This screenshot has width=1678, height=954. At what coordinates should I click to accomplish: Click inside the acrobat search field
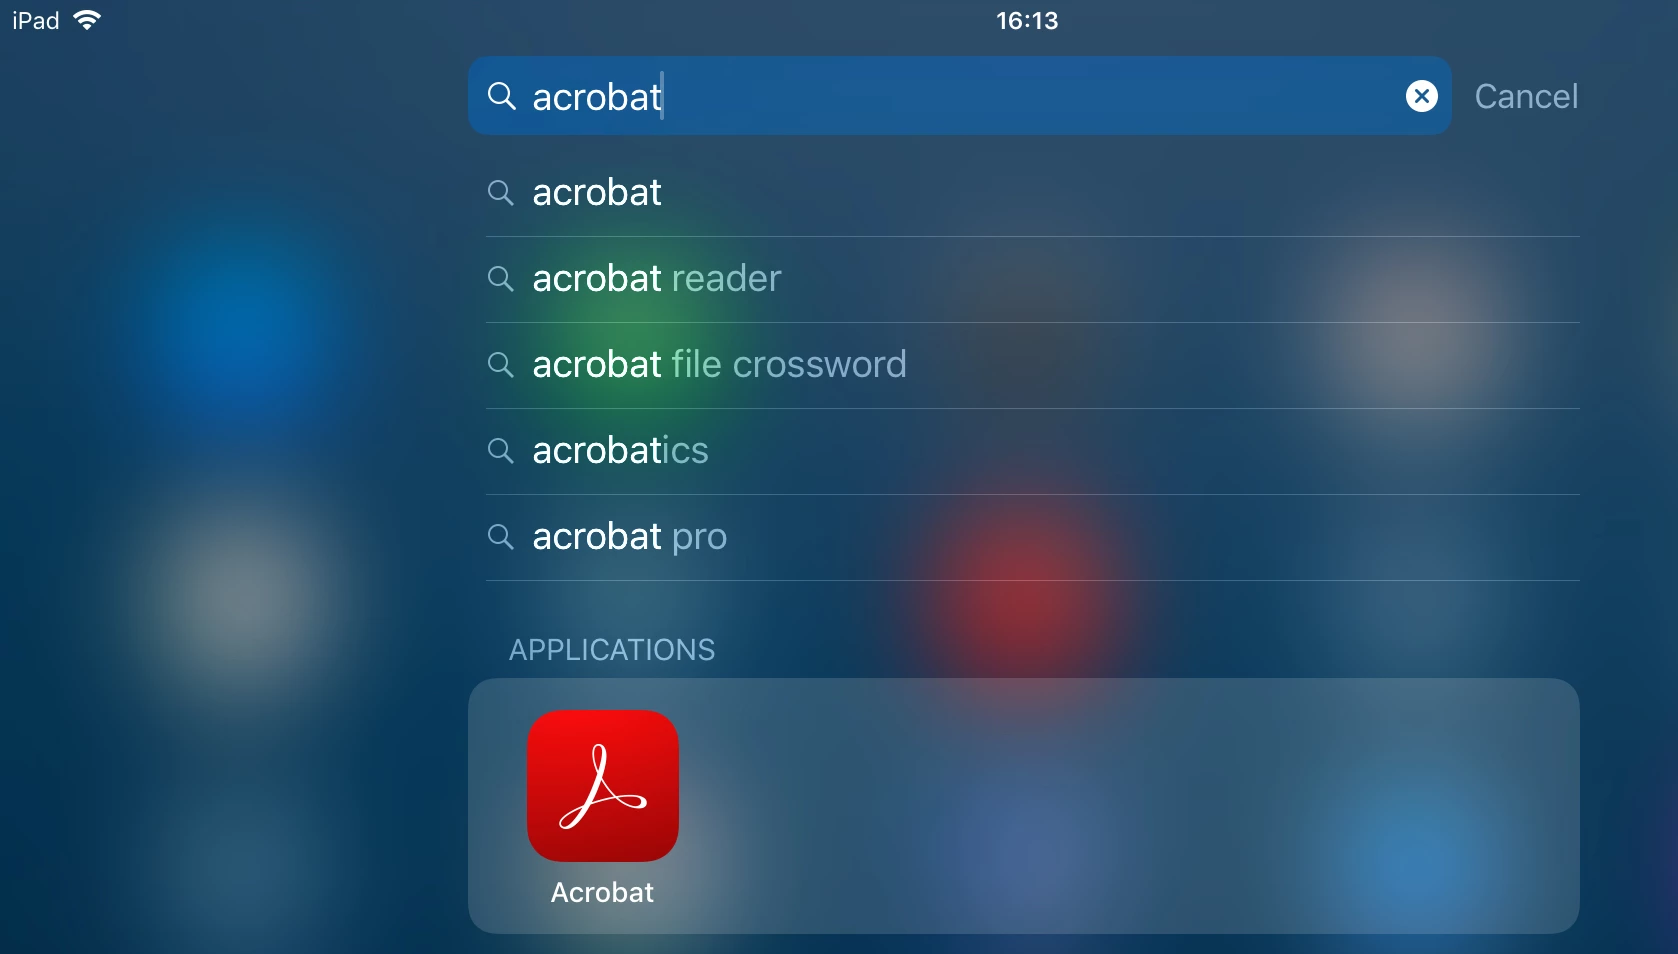pos(959,96)
